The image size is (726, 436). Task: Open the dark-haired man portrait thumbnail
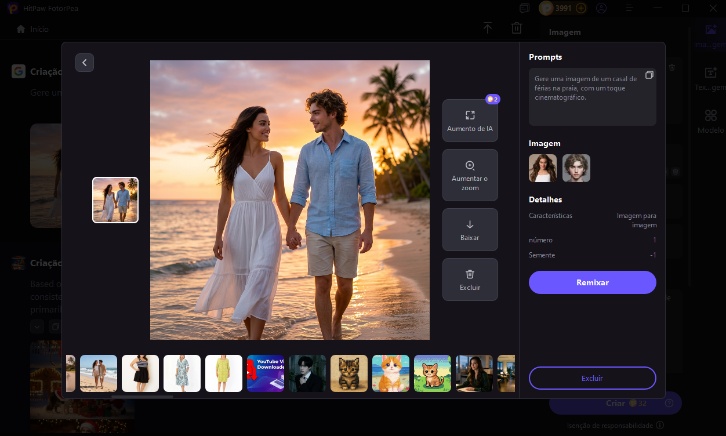click(x=307, y=373)
